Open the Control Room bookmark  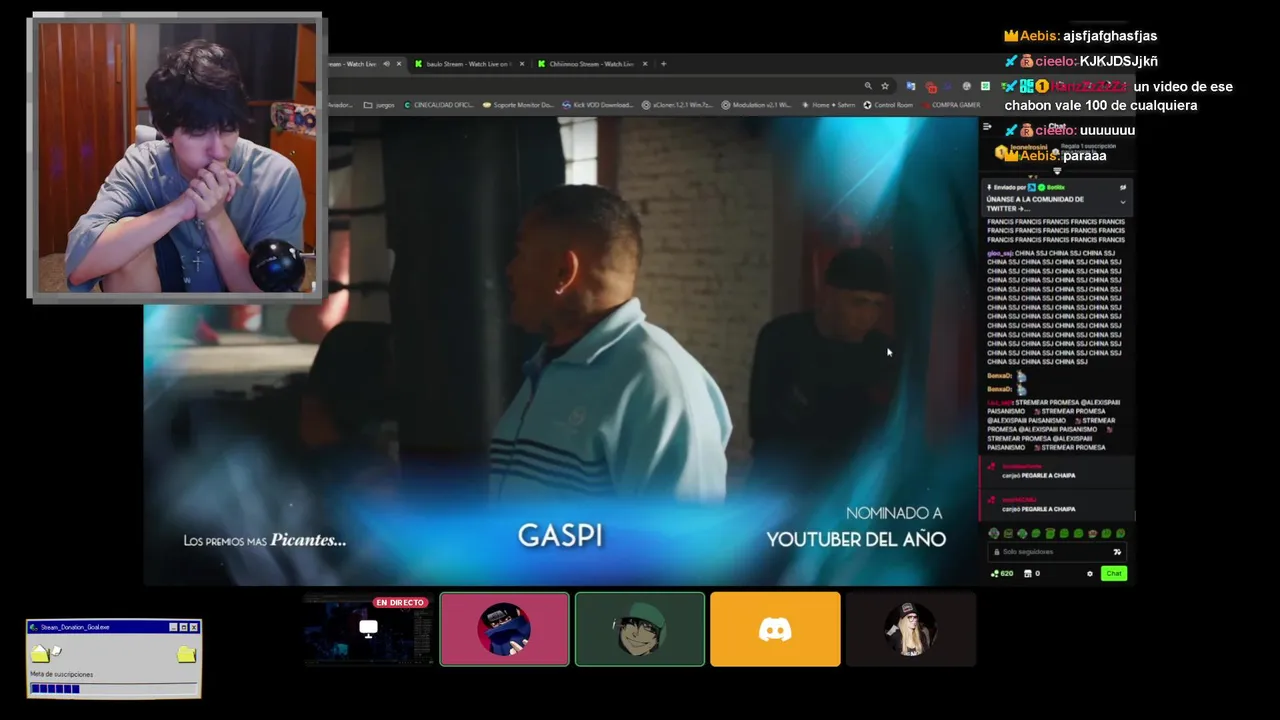point(888,105)
